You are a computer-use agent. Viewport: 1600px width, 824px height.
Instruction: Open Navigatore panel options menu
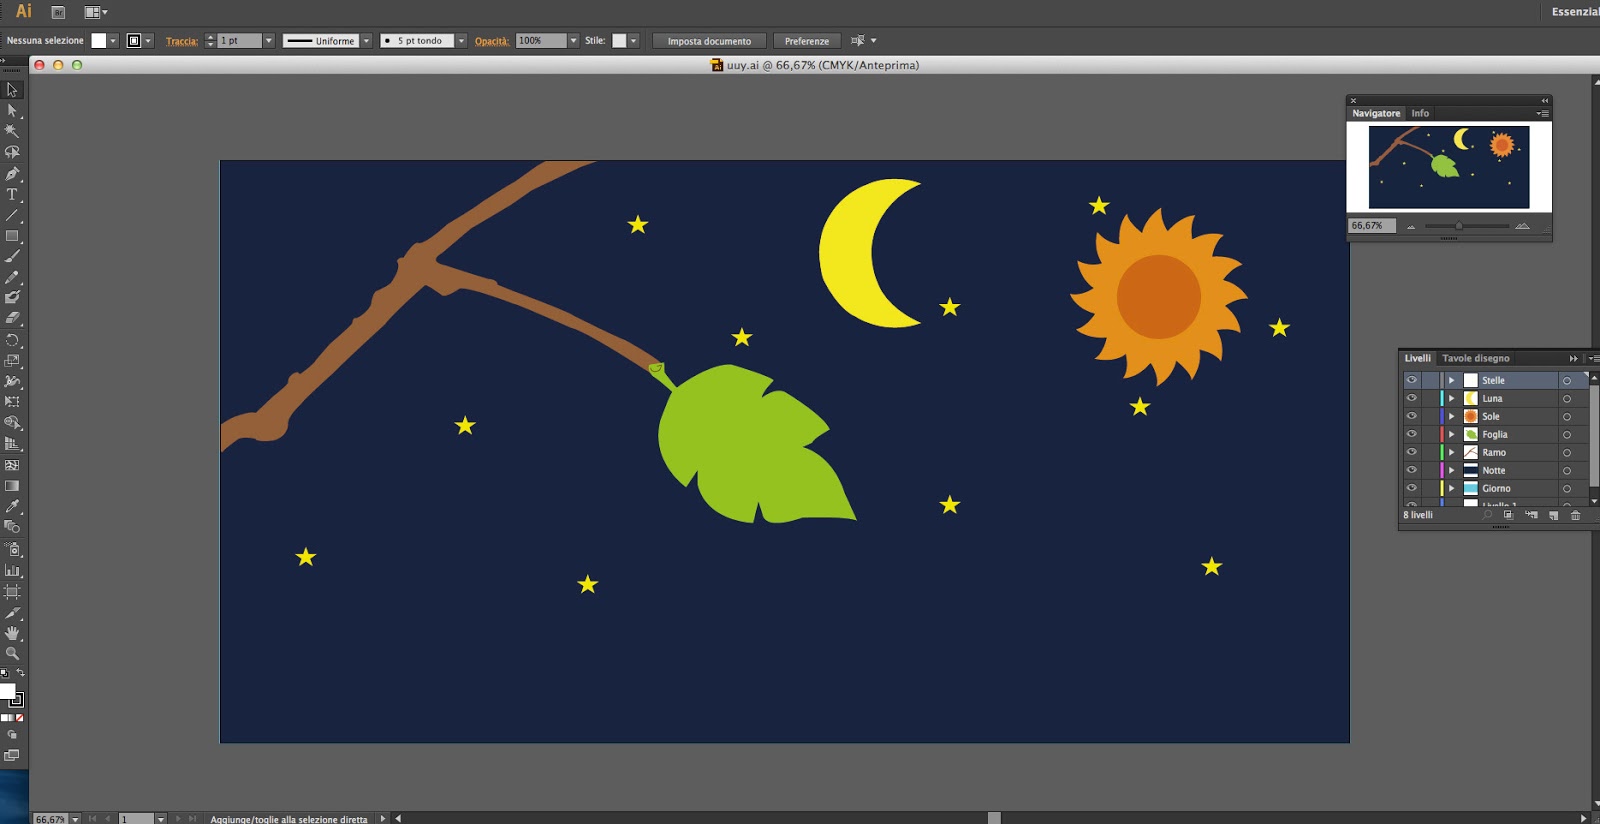click(1542, 113)
